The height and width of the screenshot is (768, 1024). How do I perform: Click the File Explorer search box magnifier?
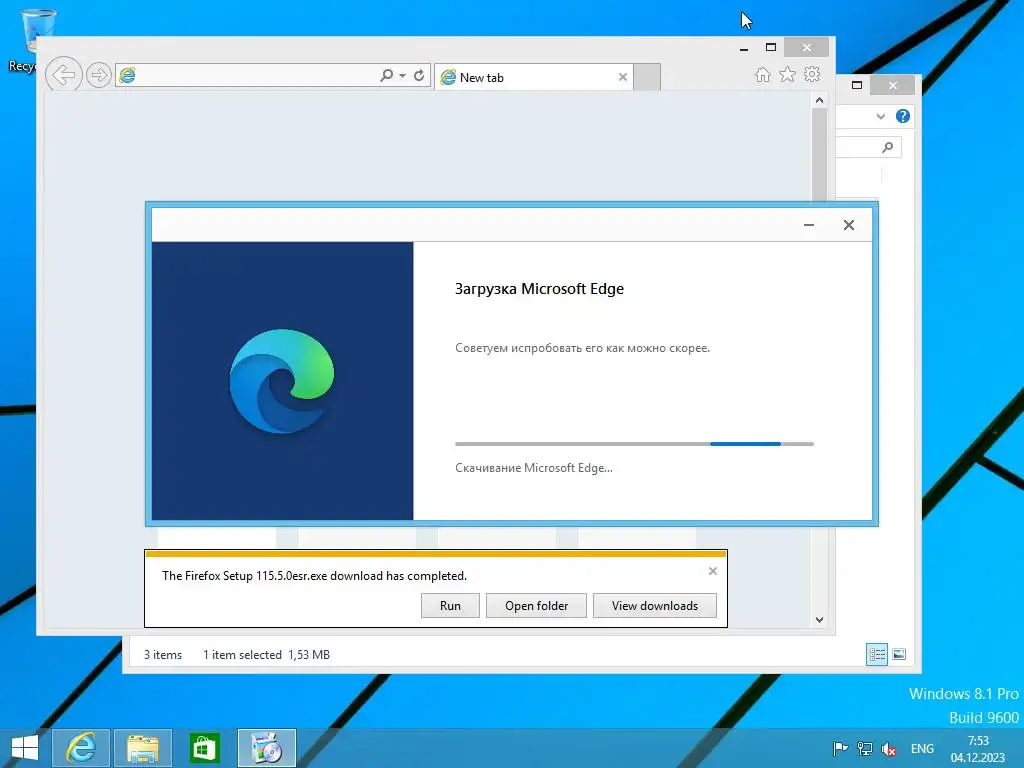pos(888,148)
